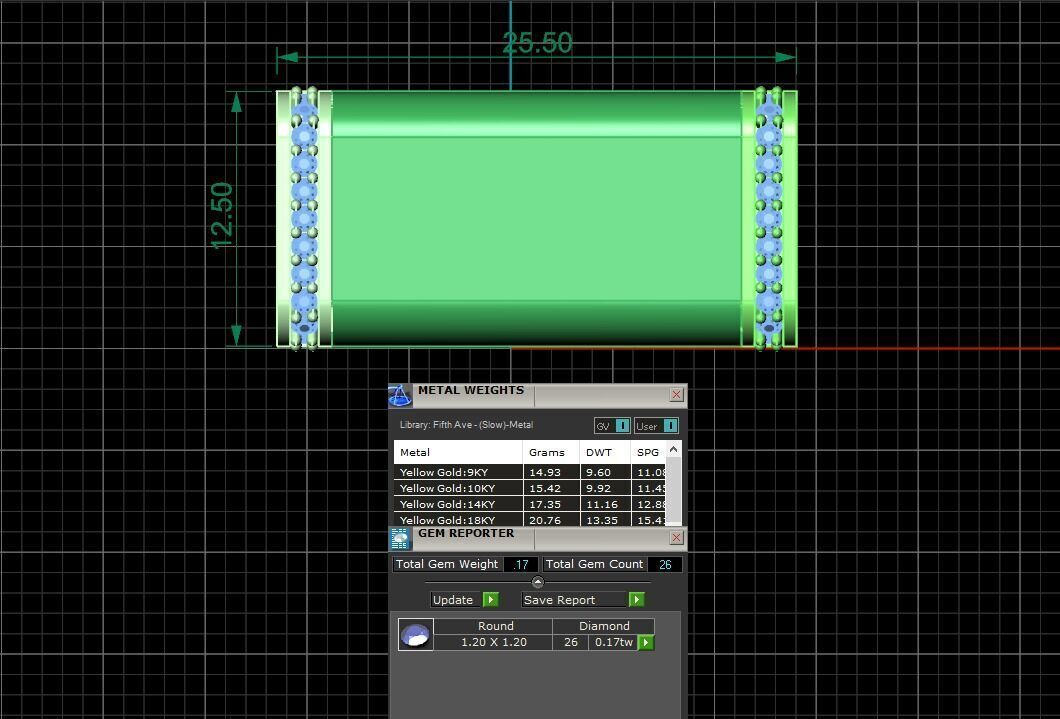
Task: Click the Library: Fifth Ave - (Slow)-Metal label
Action: pyautogui.click(x=466, y=425)
